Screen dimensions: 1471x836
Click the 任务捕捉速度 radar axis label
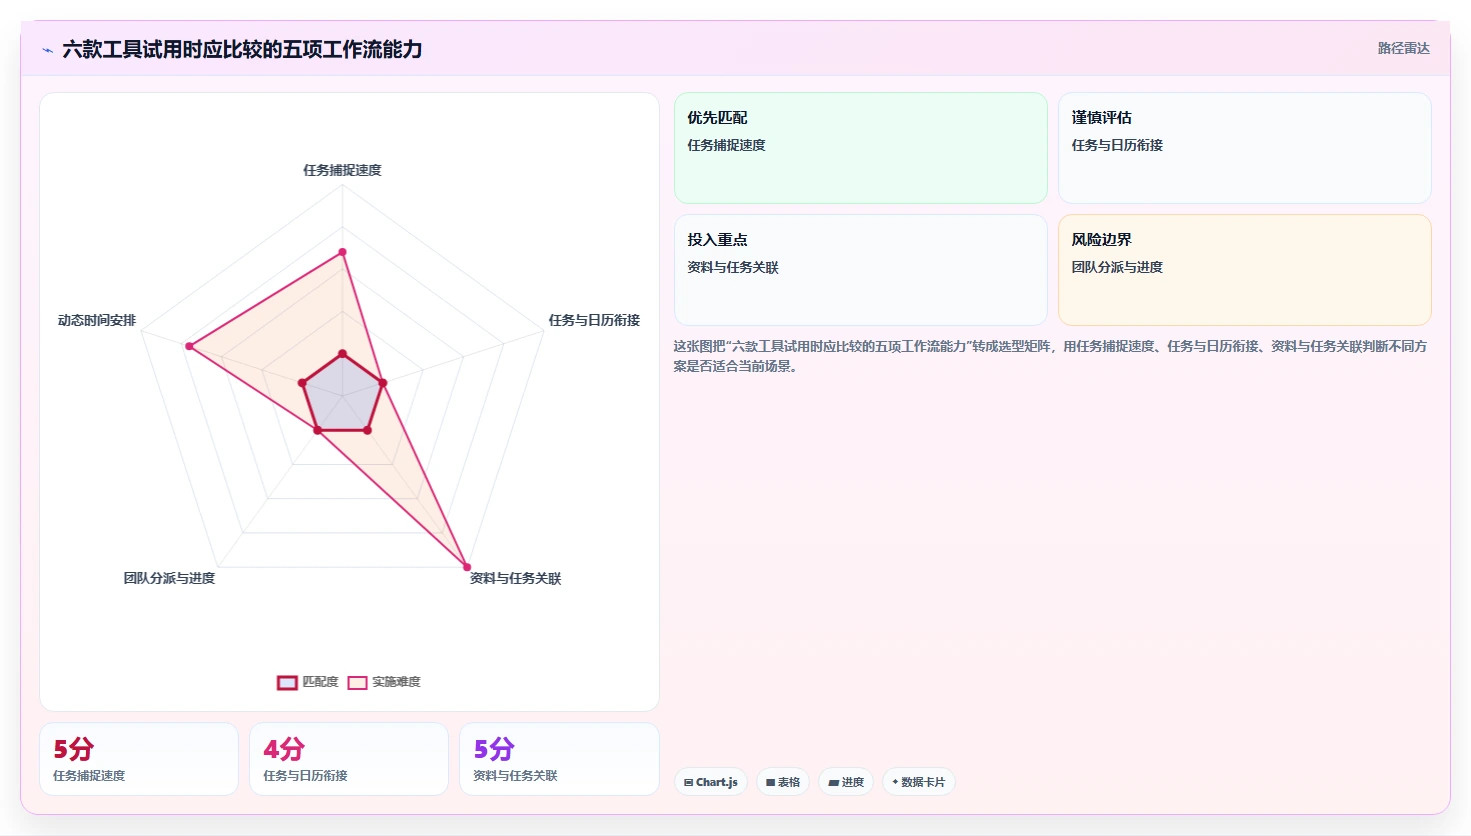point(343,170)
